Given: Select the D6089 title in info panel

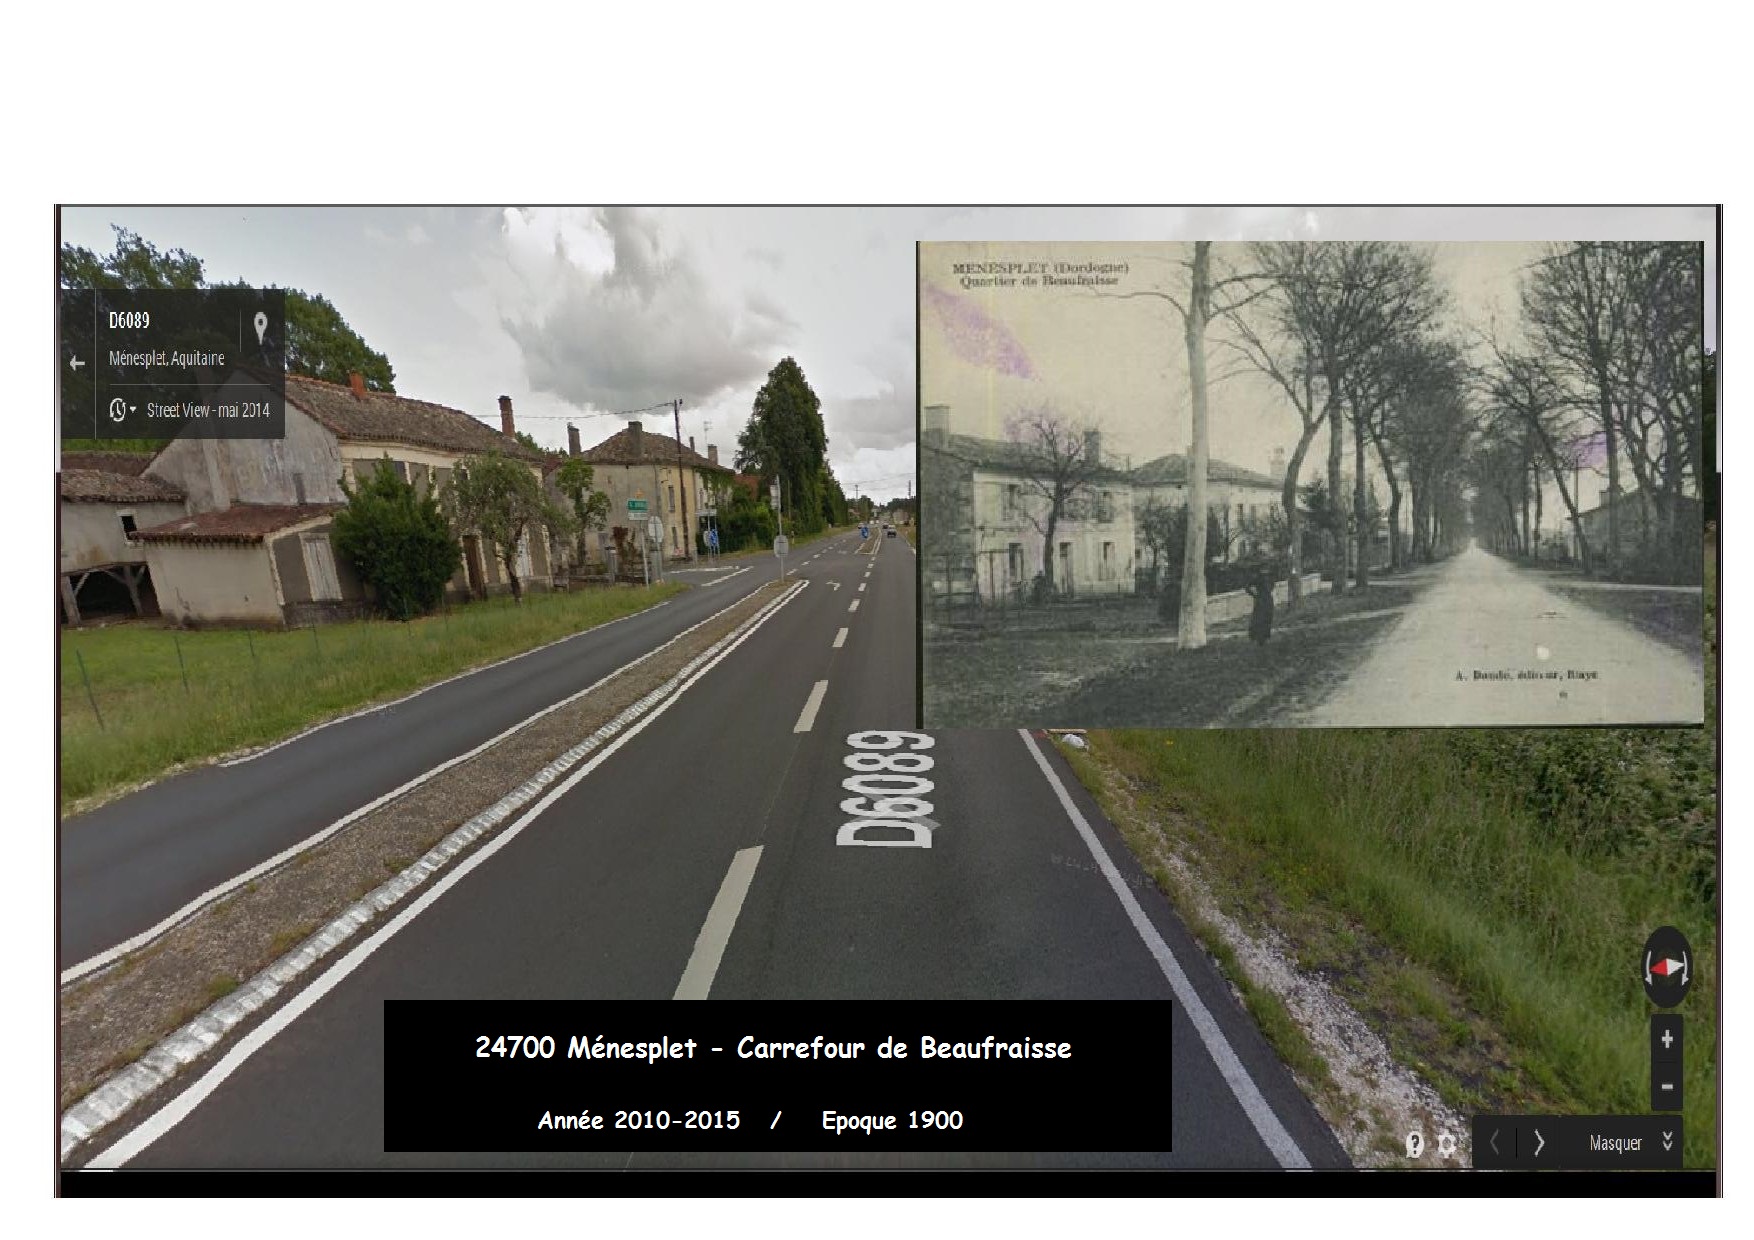Looking at the screenshot, I should click(129, 321).
